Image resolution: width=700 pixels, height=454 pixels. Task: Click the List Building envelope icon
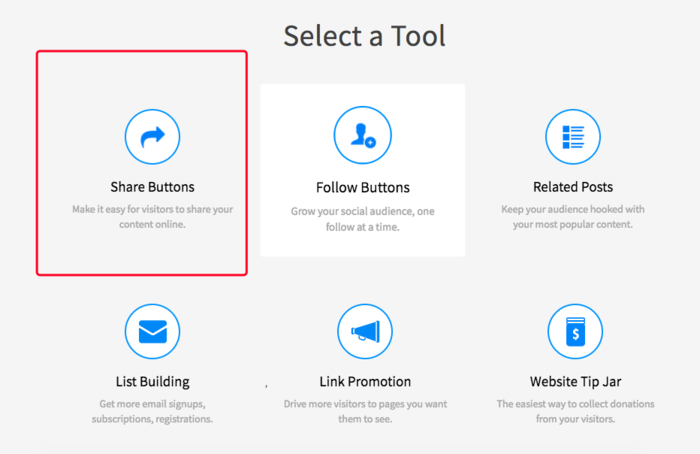(x=152, y=331)
